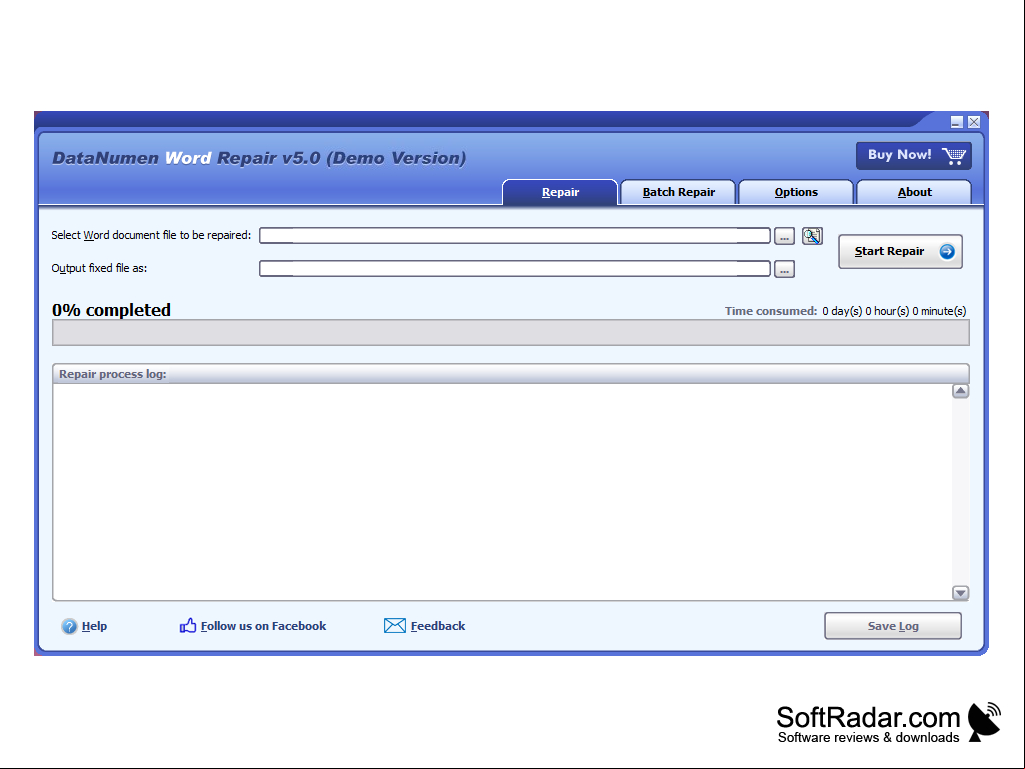This screenshot has width=1025, height=769.
Task: Open the About tab
Action: [915, 192]
